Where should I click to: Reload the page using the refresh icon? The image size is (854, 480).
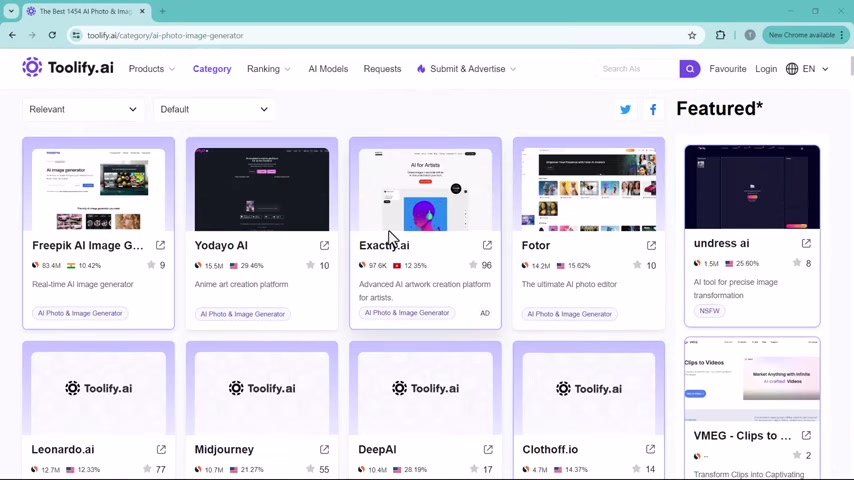pyautogui.click(x=52, y=35)
